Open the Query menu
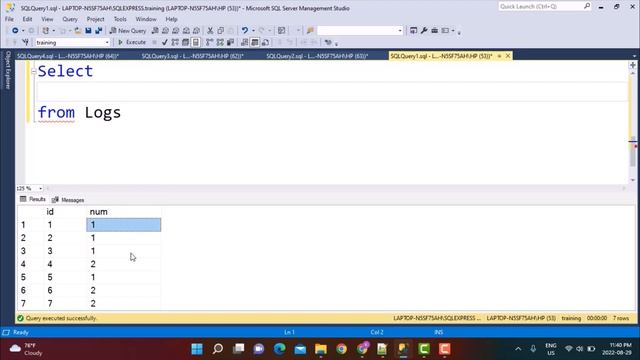 [x=70, y=19]
